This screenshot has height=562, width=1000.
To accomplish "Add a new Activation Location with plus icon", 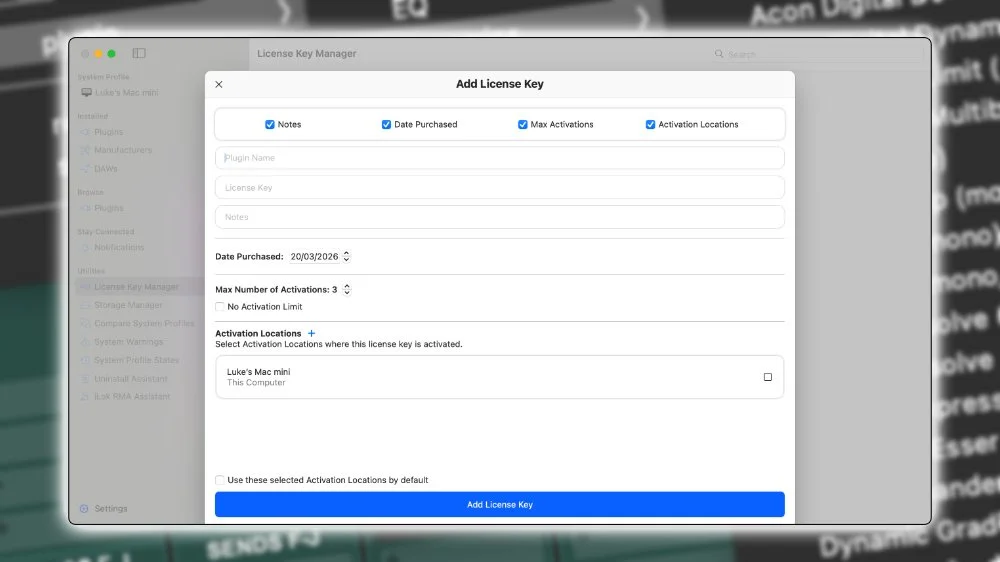I will coord(311,333).
